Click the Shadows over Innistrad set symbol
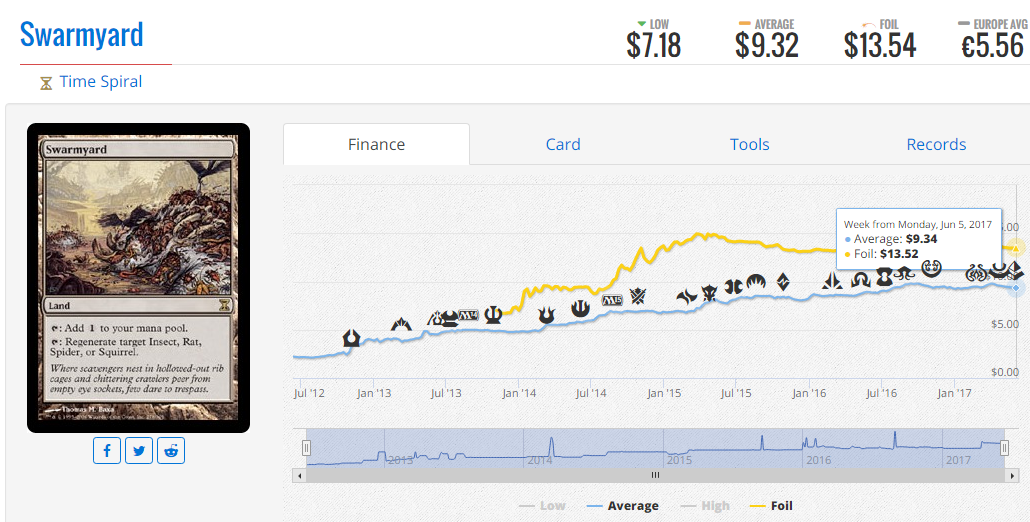Viewport: 1030px width, 522px height. point(861,280)
